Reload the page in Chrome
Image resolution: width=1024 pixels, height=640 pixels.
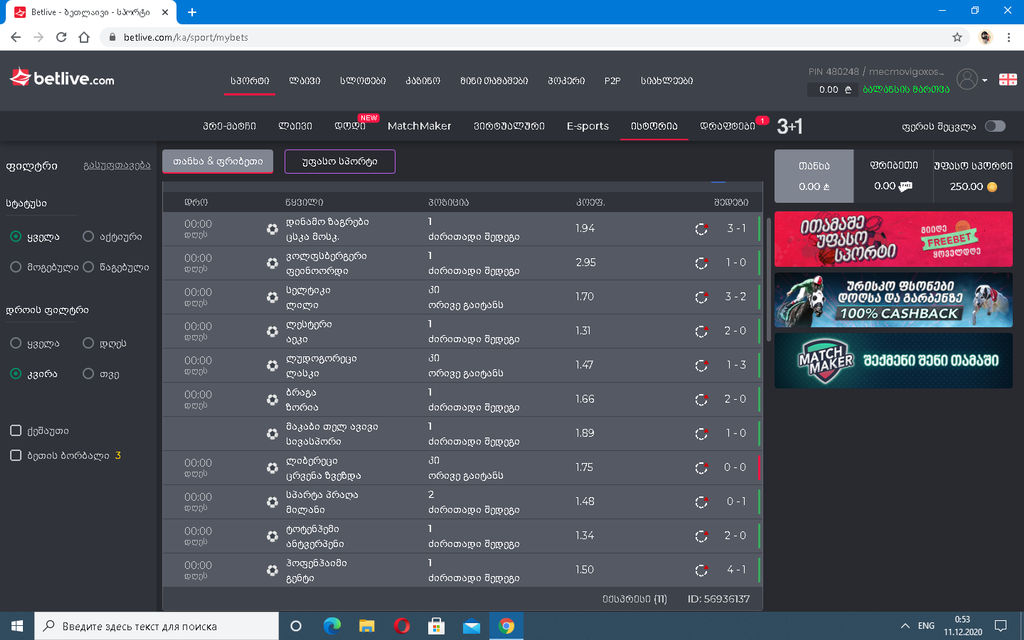(61, 37)
